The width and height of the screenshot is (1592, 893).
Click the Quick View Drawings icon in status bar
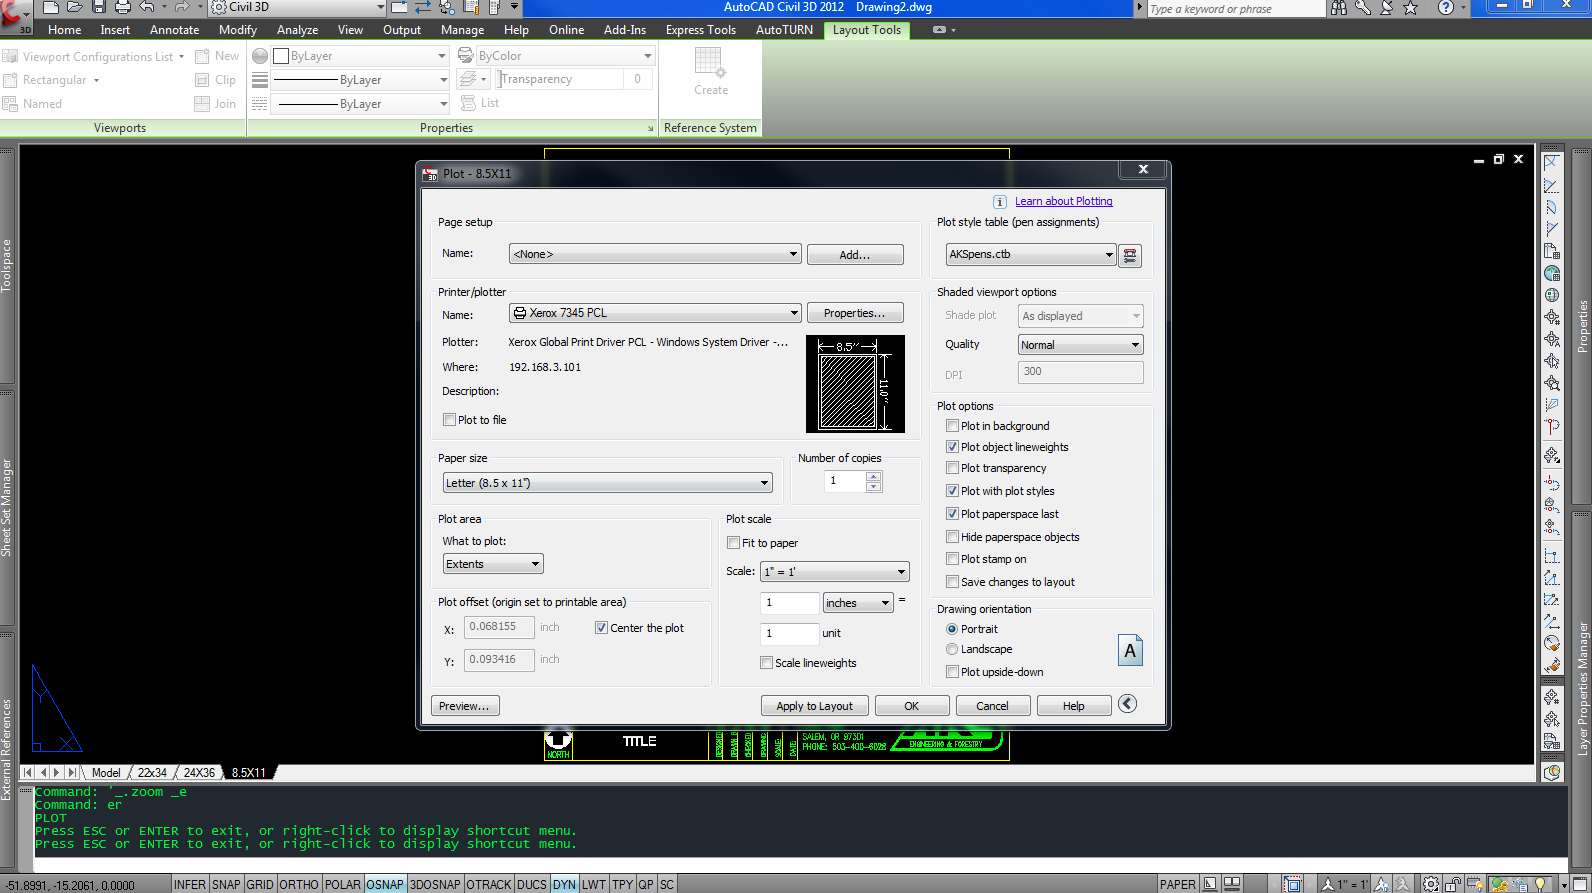[1232, 884]
